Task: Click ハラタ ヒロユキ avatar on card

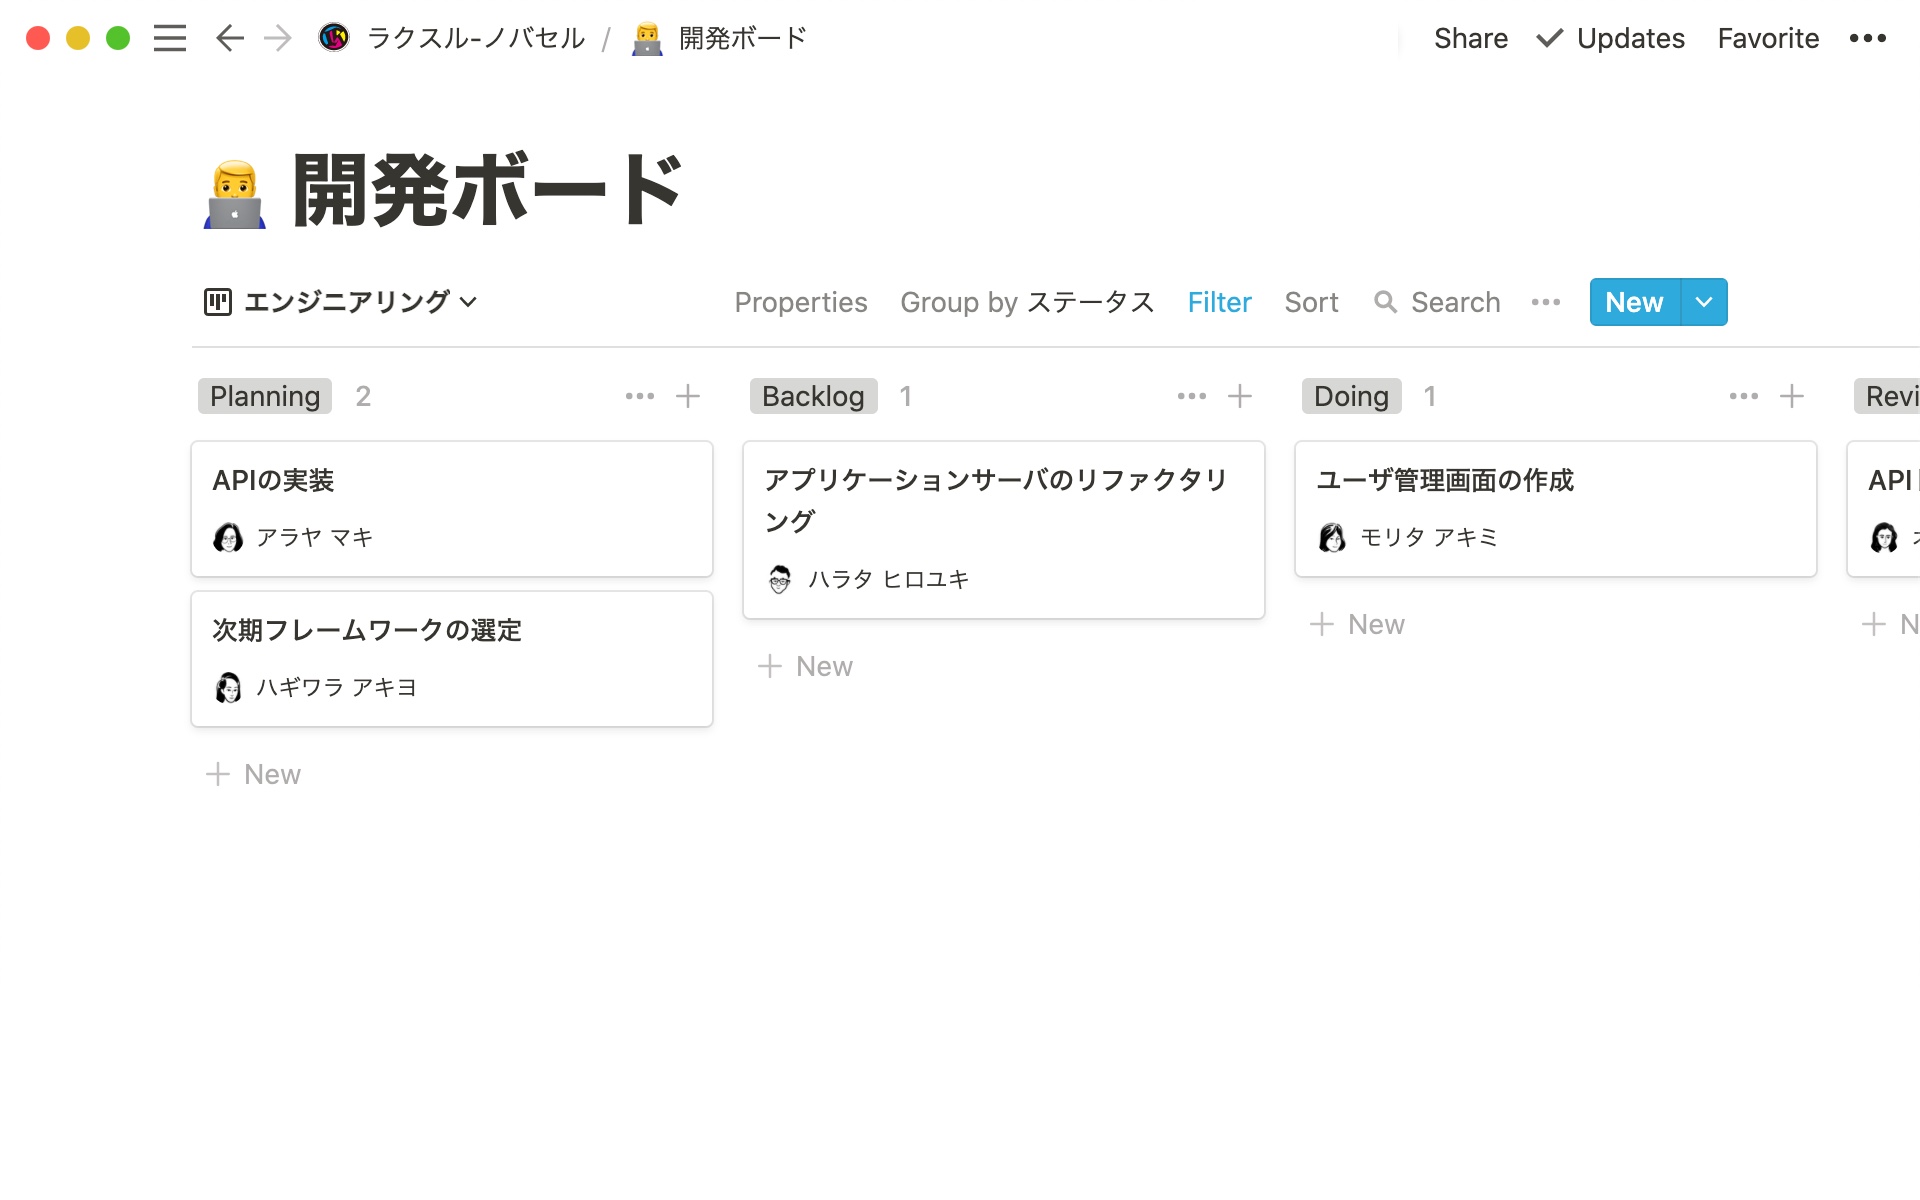Action: coord(780,580)
